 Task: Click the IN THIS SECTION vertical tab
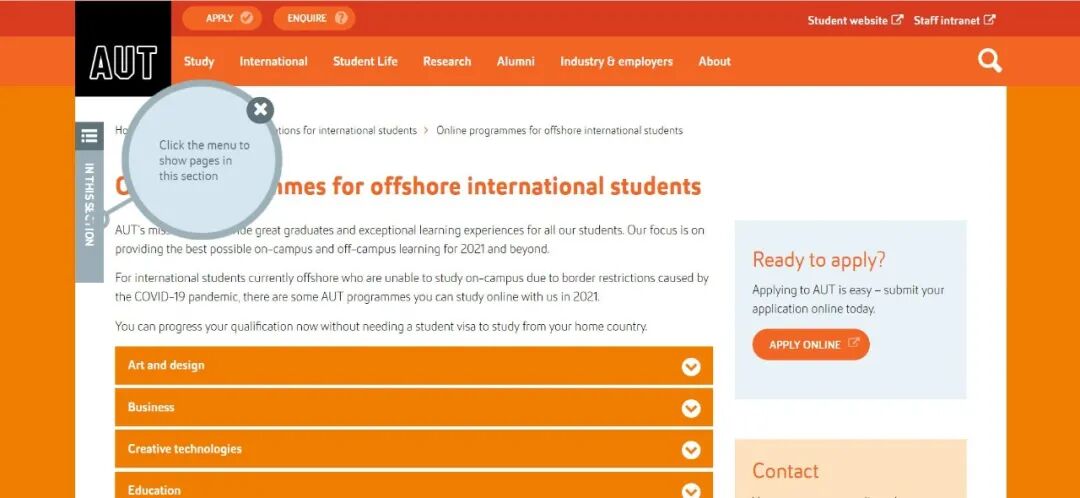89,216
